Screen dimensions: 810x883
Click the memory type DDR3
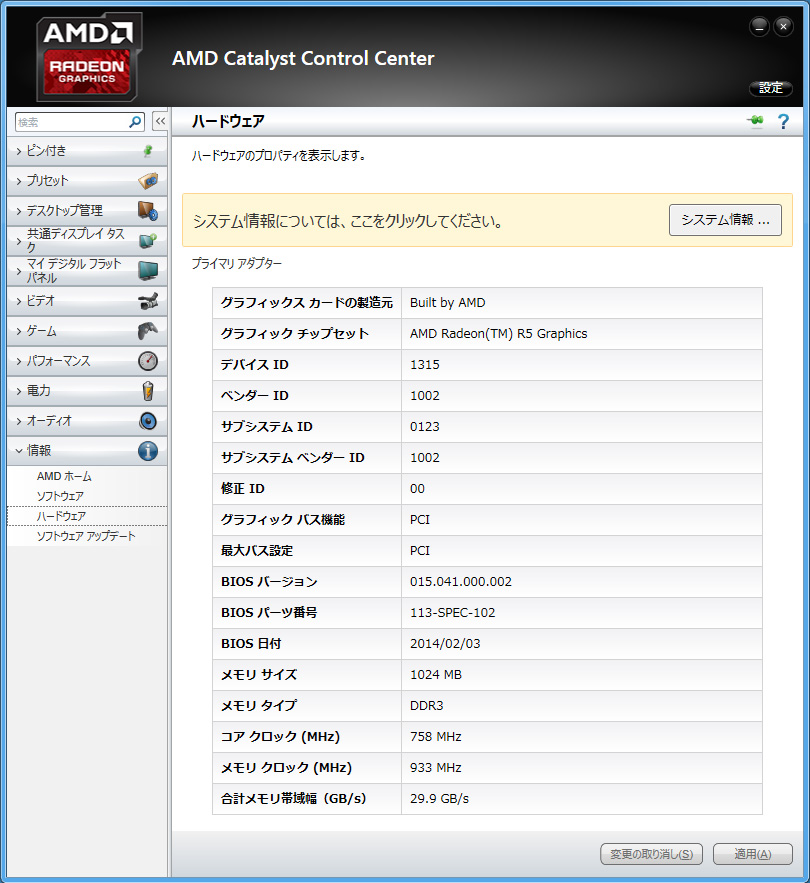(426, 706)
